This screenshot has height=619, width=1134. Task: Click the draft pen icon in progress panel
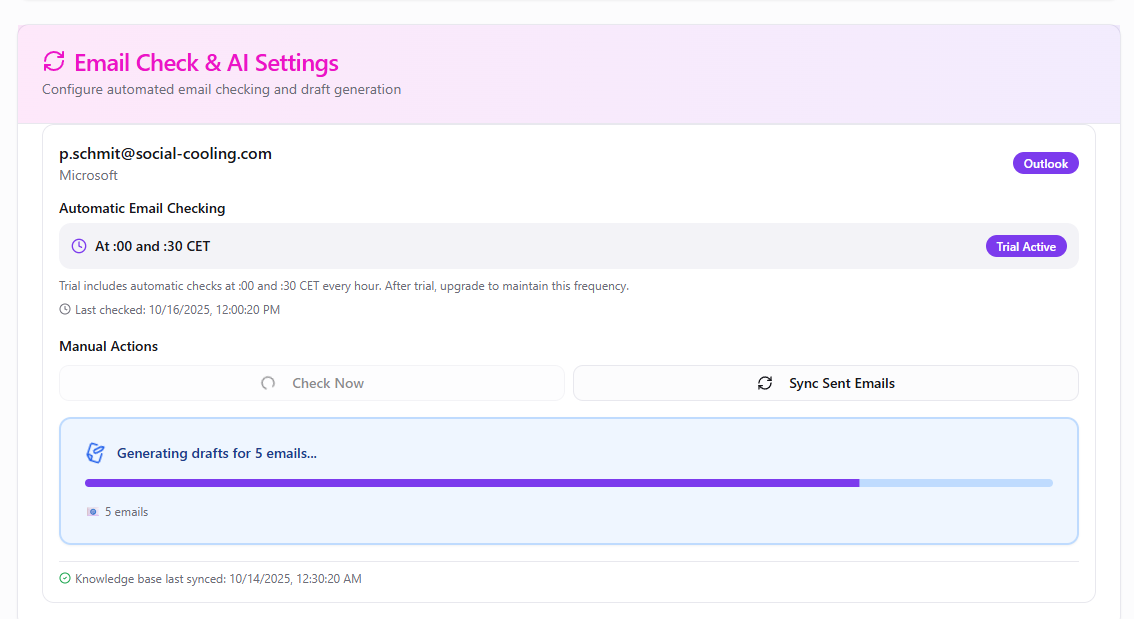(96, 453)
